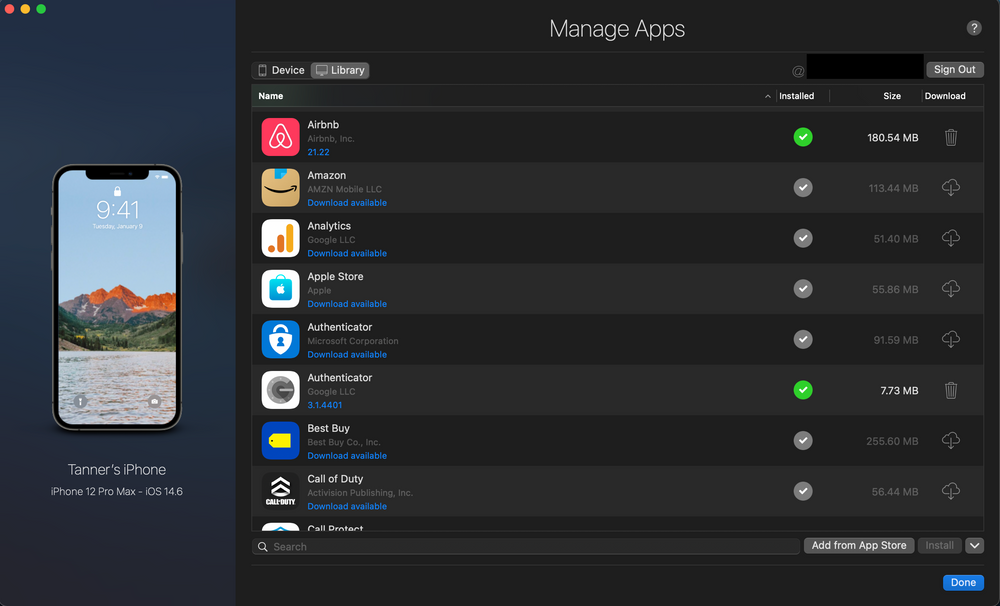Open the Install options dropdown arrow
1000x606 pixels.
pos(974,545)
